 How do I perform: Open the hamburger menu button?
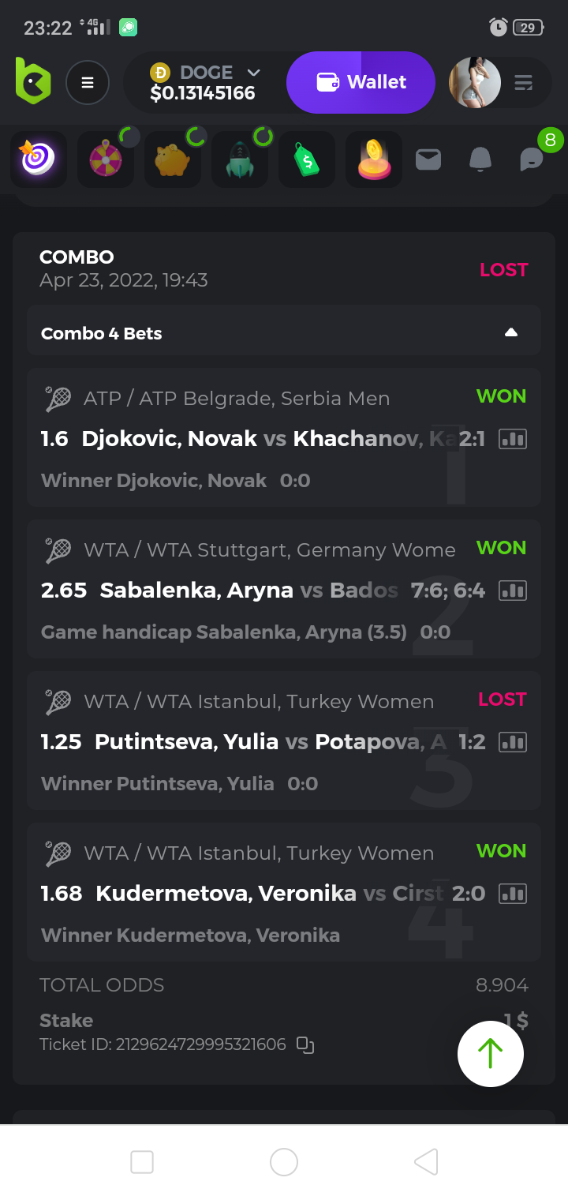(x=88, y=83)
